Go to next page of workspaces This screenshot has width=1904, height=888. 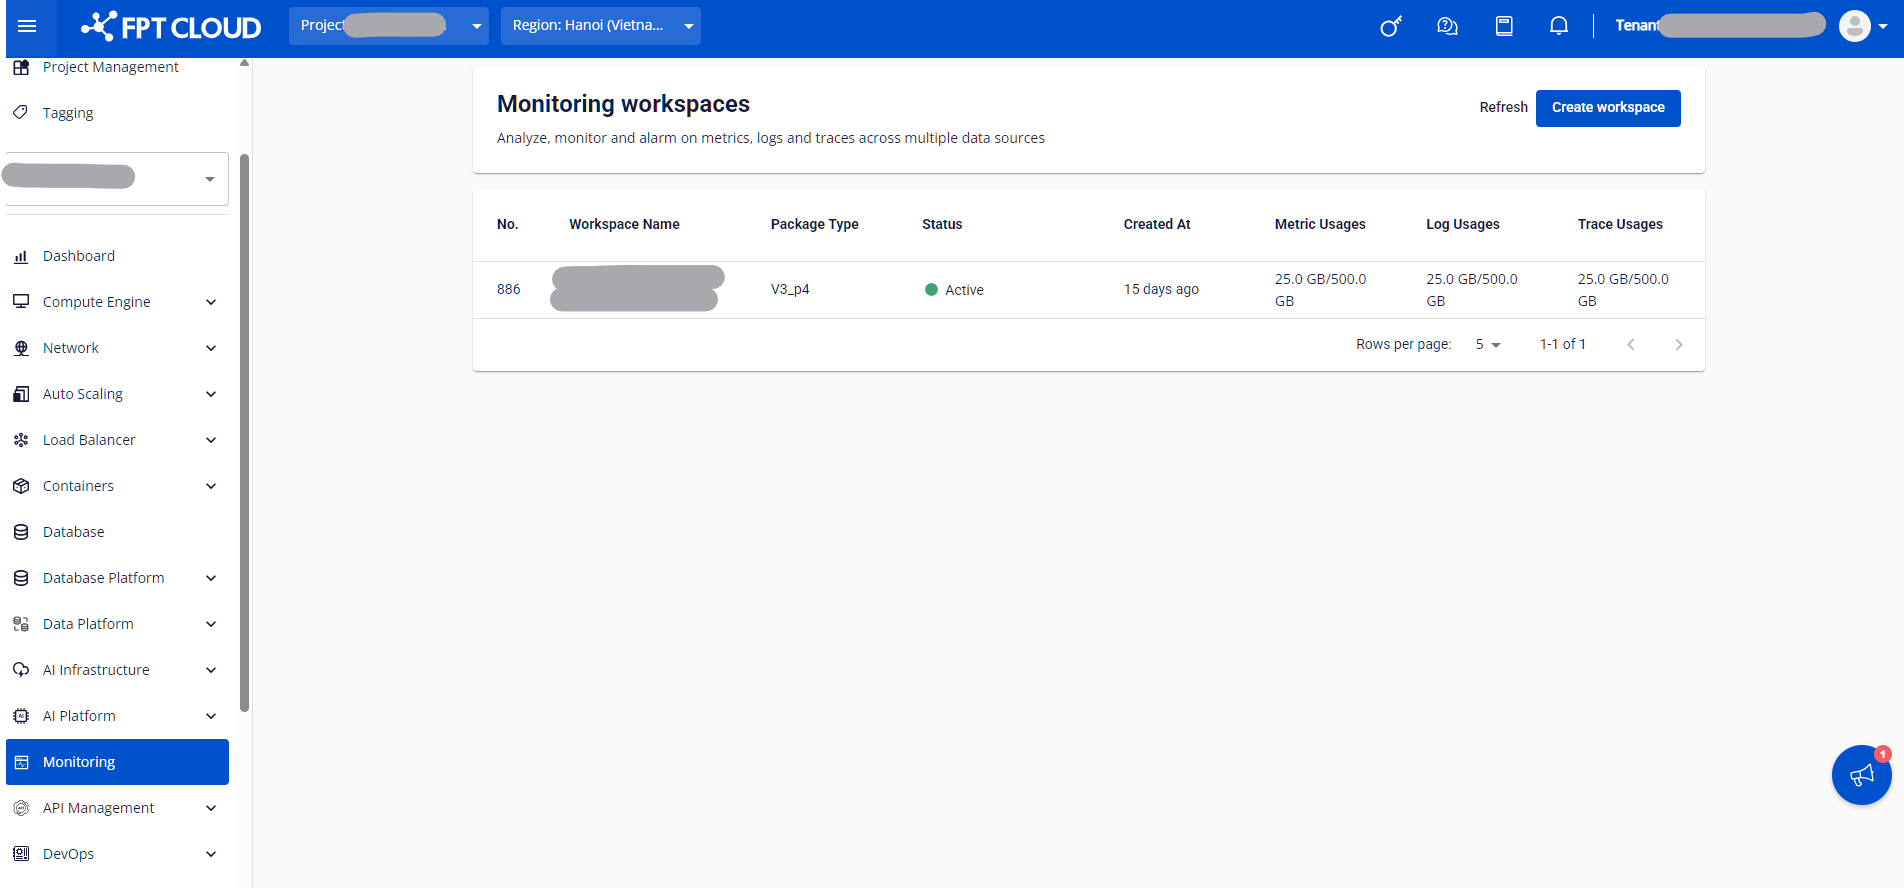pos(1678,345)
